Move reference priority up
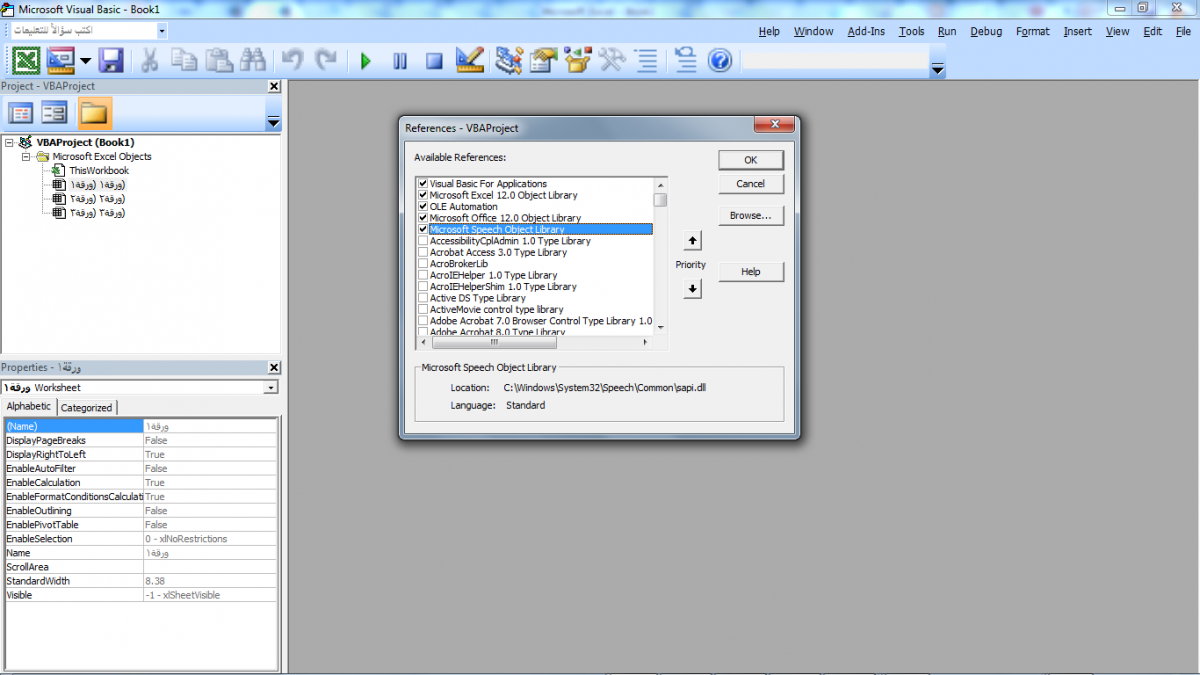 [693, 240]
